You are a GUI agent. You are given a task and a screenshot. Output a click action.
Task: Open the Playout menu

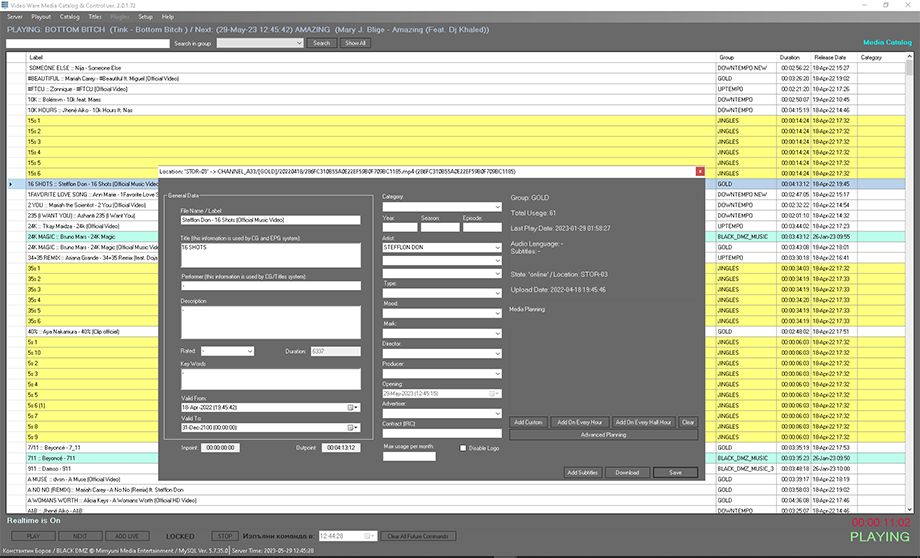point(41,17)
